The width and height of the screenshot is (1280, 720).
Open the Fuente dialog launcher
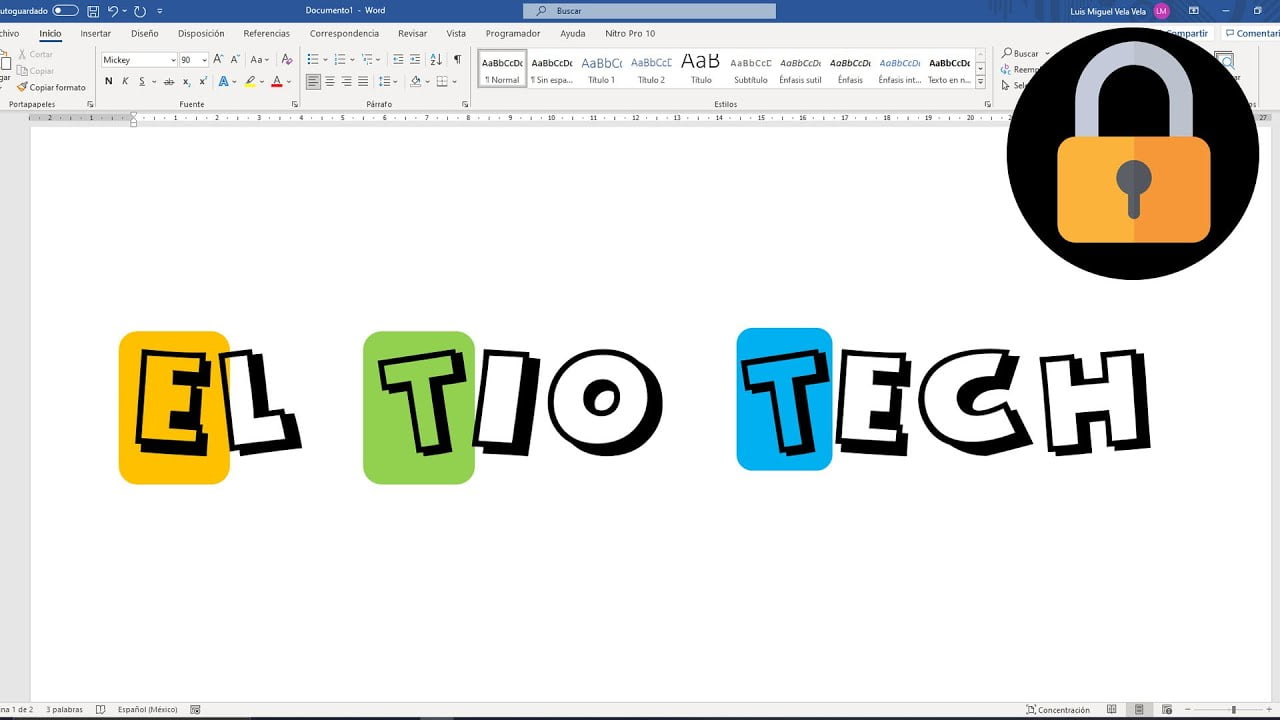(x=294, y=104)
